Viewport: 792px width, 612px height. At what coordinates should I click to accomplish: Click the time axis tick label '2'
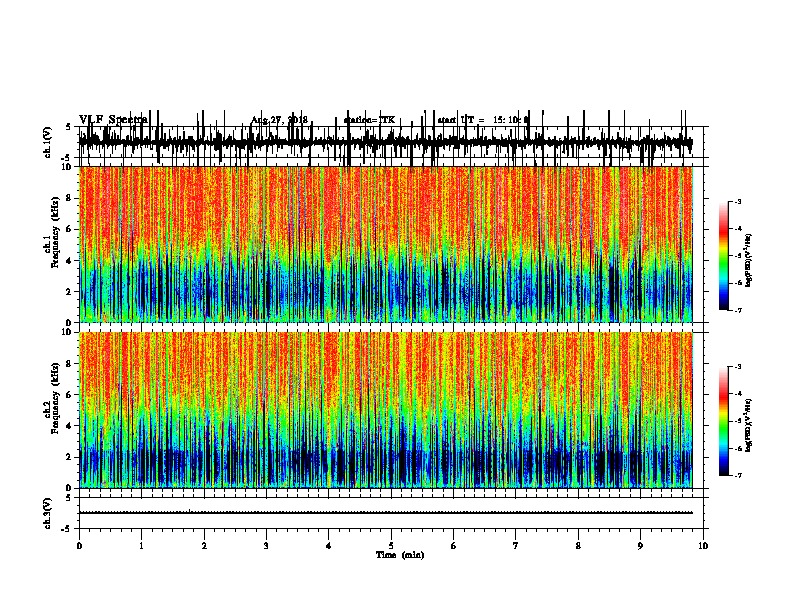204,545
